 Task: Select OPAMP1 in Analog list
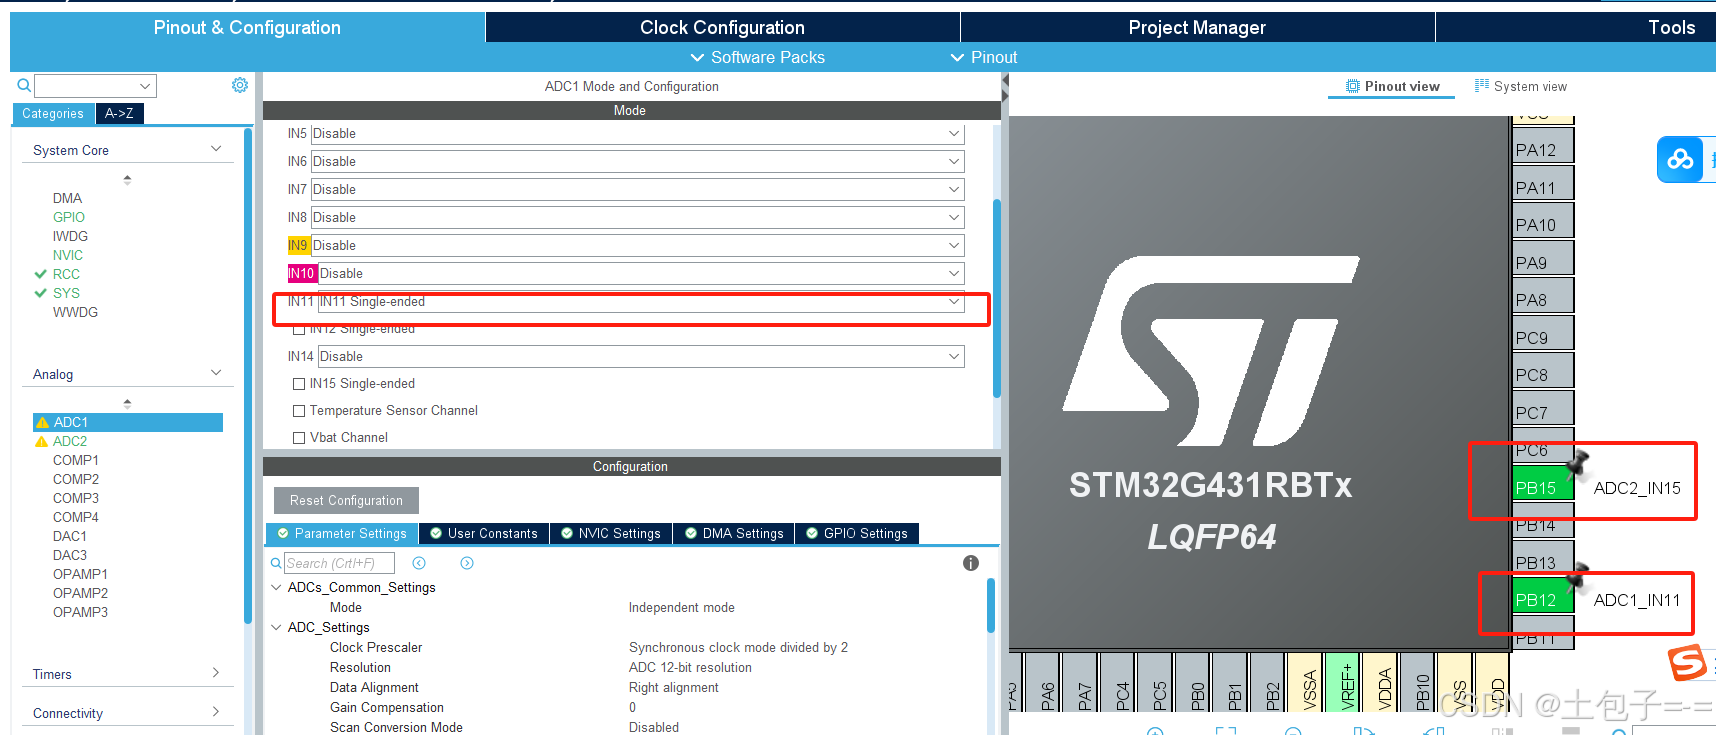pos(80,574)
